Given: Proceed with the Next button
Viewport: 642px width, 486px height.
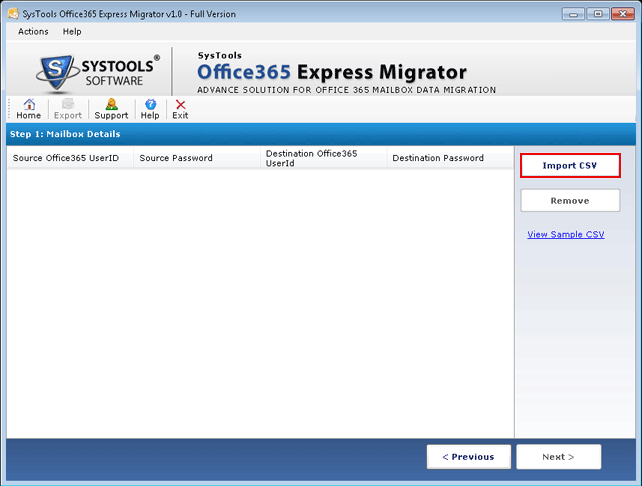Looking at the screenshot, I should click(558, 457).
